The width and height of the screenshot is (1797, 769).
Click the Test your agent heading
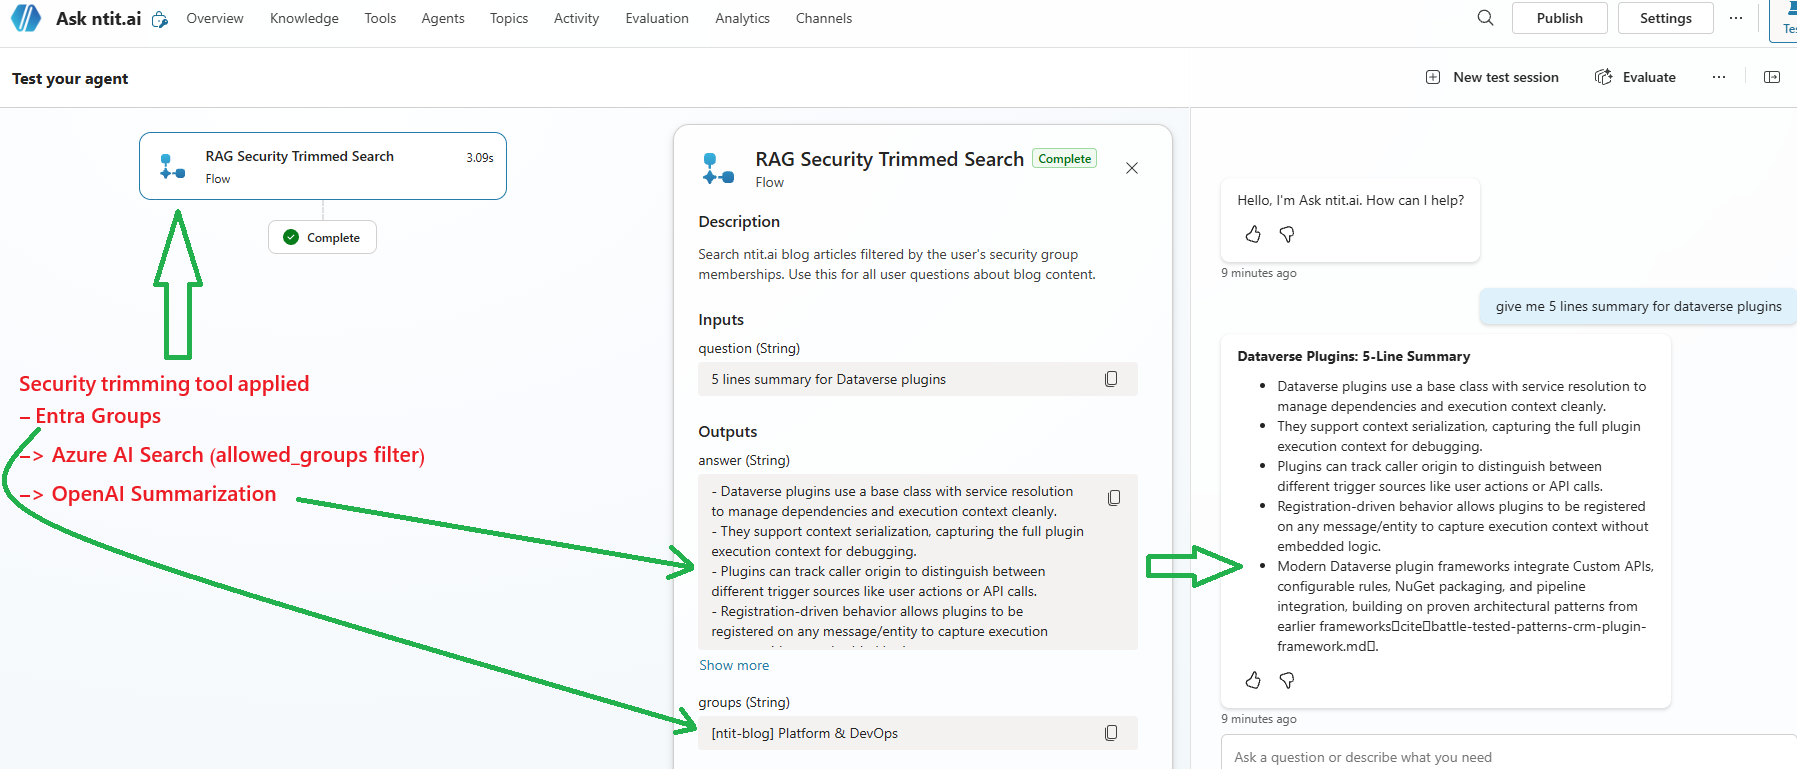(70, 78)
